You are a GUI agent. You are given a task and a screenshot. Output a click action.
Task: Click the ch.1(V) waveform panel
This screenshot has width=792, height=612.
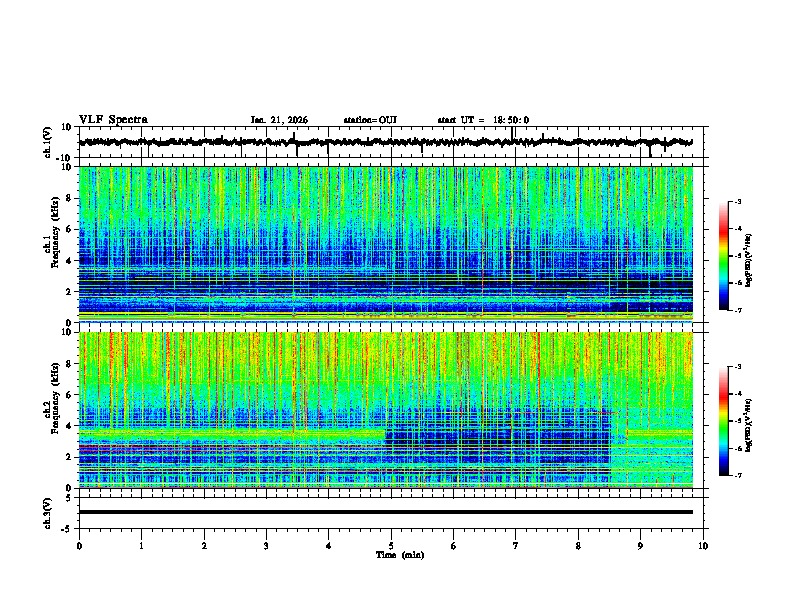coord(393,142)
